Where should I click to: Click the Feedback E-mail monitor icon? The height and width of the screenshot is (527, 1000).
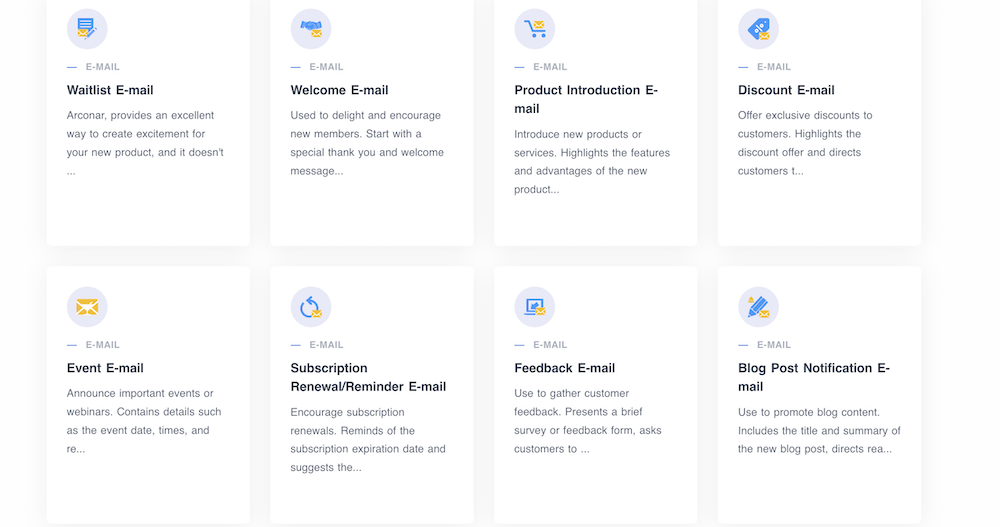tap(535, 307)
